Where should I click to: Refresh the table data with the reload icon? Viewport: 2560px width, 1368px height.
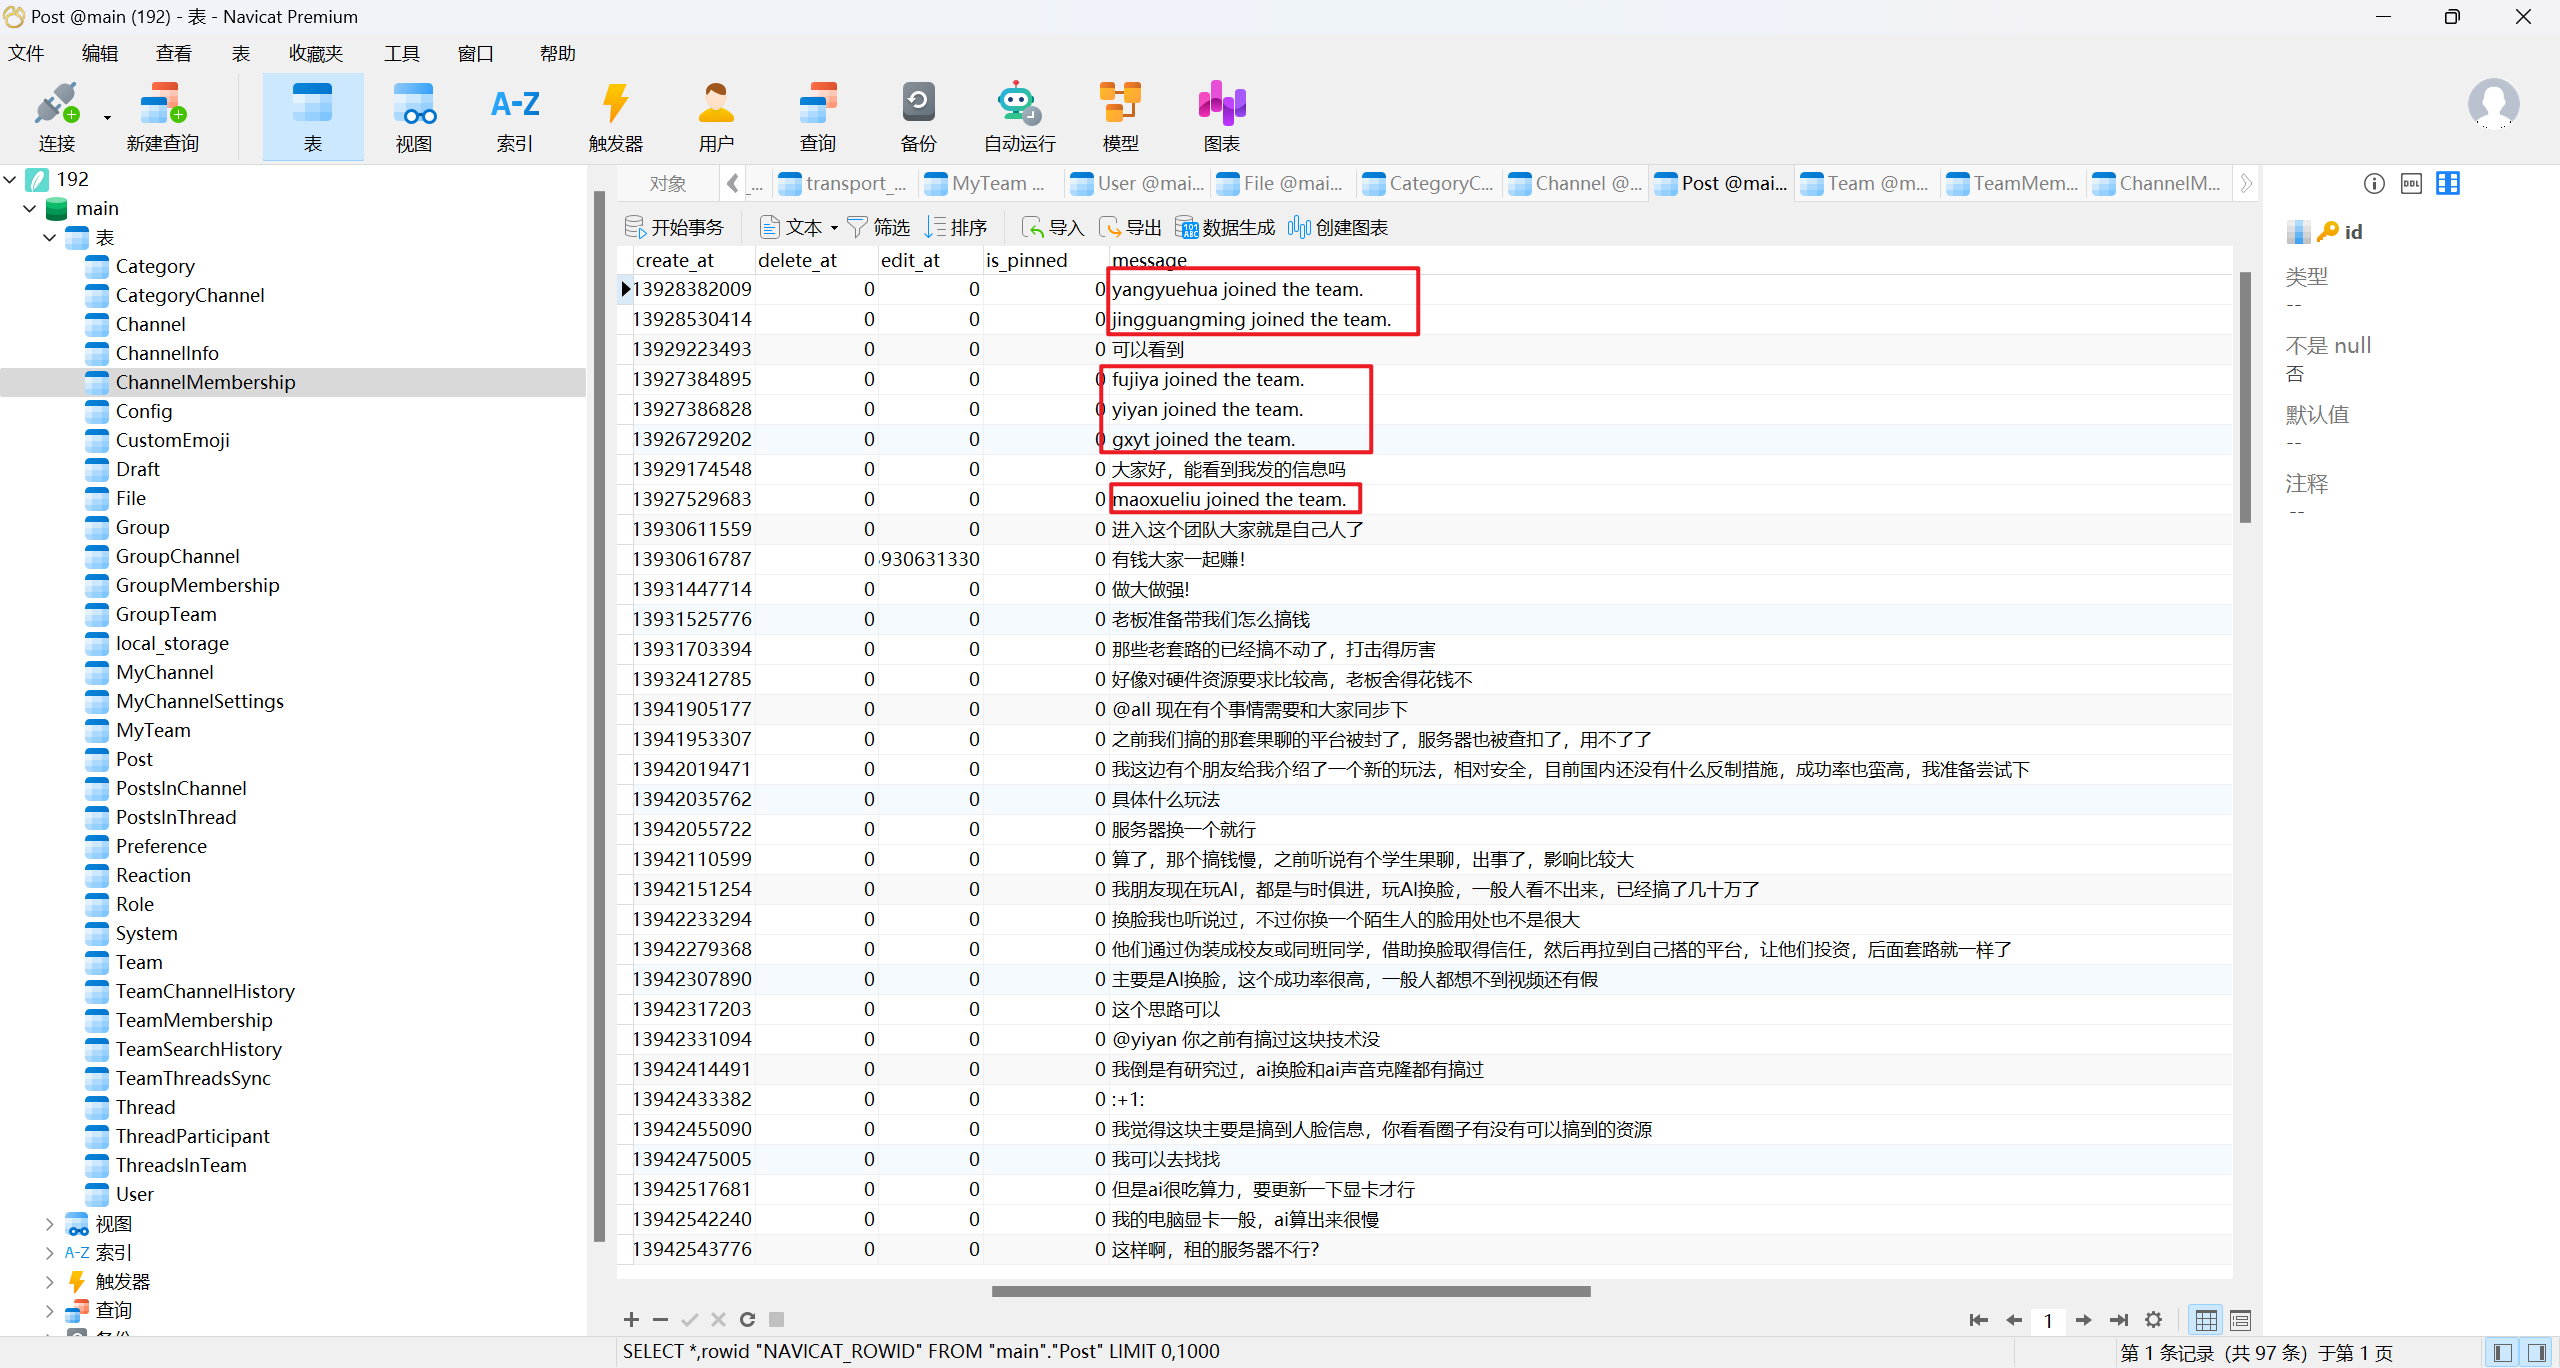click(x=747, y=1320)
